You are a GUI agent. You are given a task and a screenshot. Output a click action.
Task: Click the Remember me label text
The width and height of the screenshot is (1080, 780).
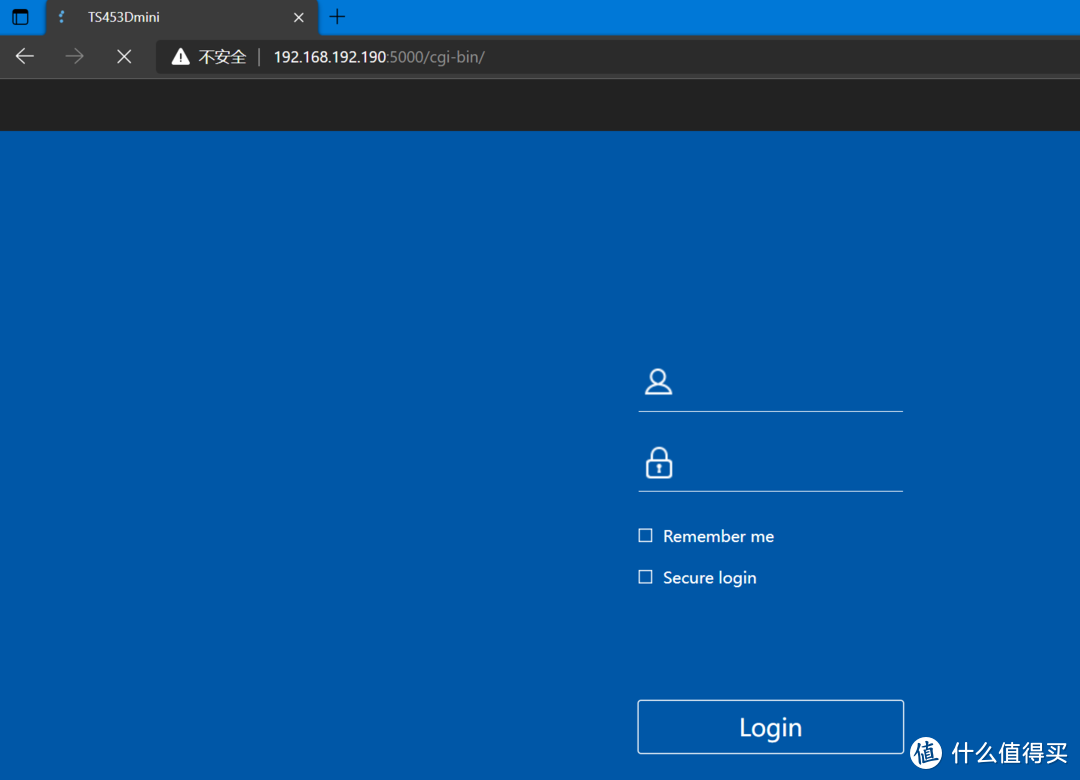pos(718,537)
